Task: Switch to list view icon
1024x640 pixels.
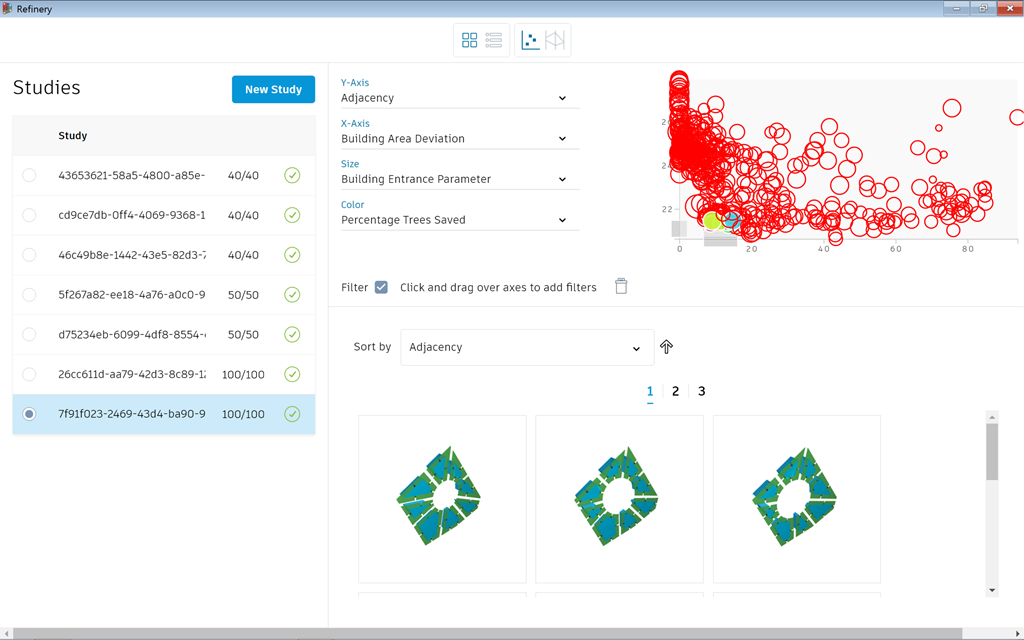Action: click(x=494, y=40)
